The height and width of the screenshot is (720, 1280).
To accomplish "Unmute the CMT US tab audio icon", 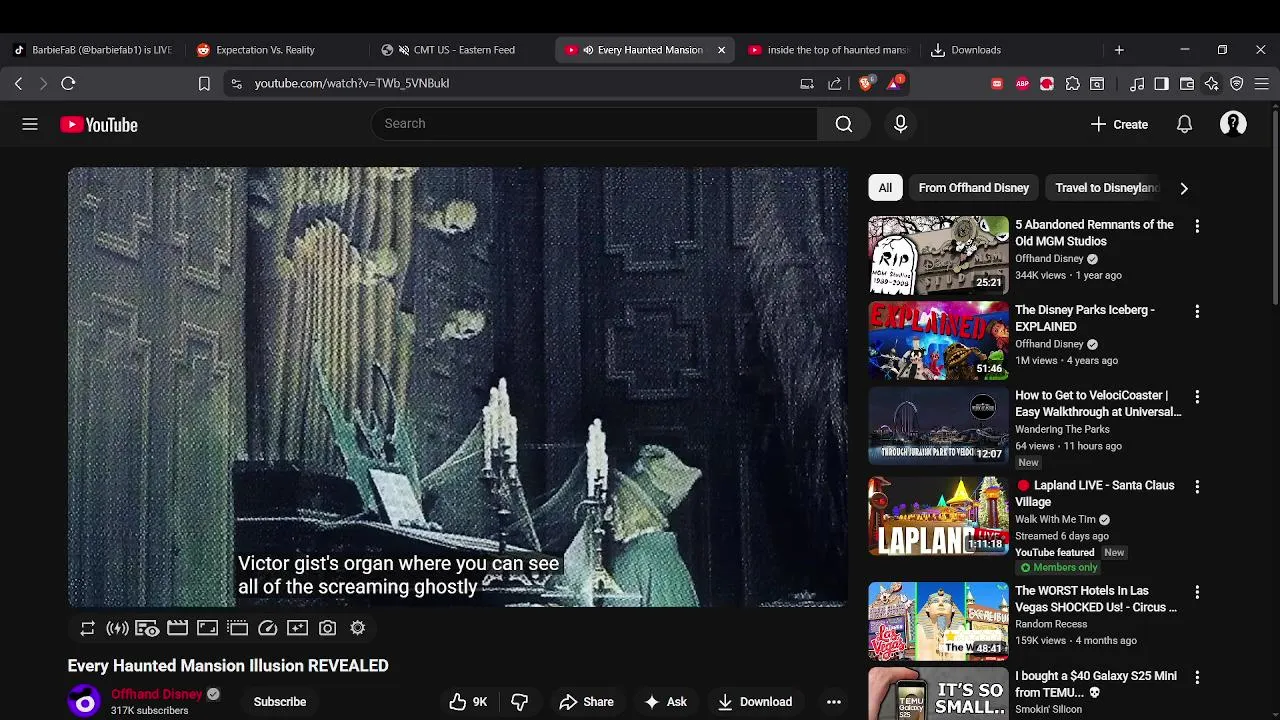I will (x=404, y=50).
